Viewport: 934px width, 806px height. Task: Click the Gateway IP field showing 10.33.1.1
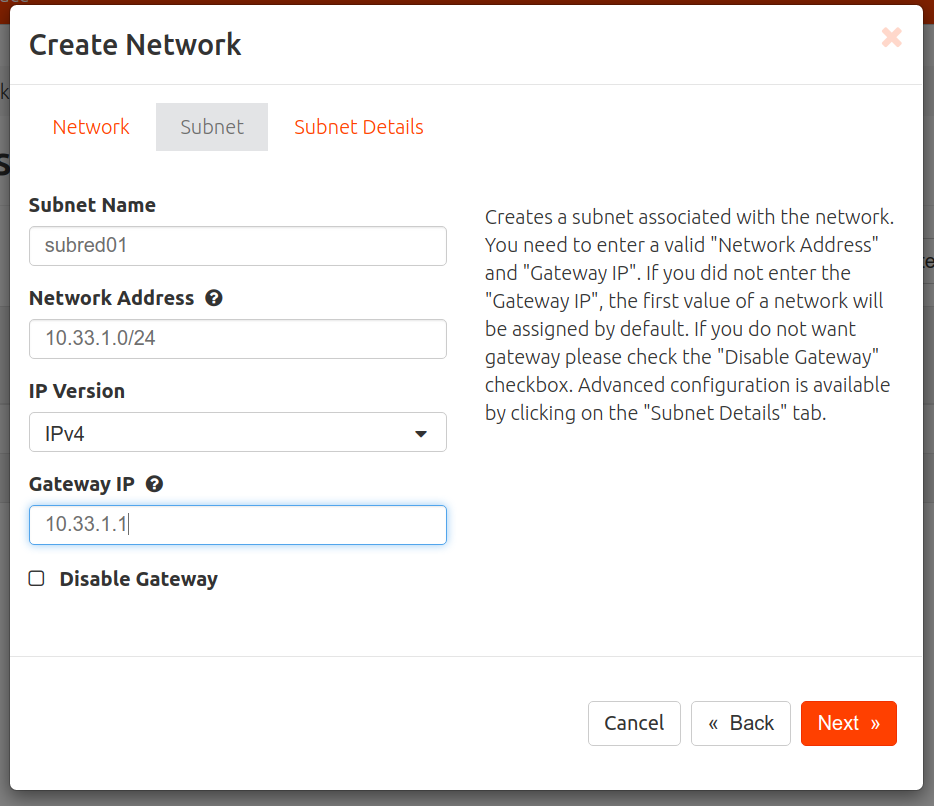click(237, 525)
